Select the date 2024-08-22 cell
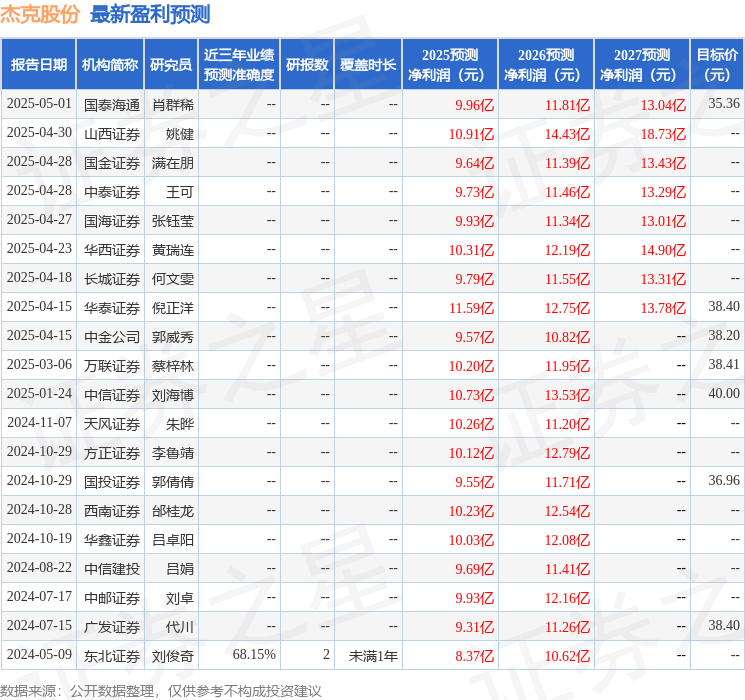745x700 pixels. (39, 567)
